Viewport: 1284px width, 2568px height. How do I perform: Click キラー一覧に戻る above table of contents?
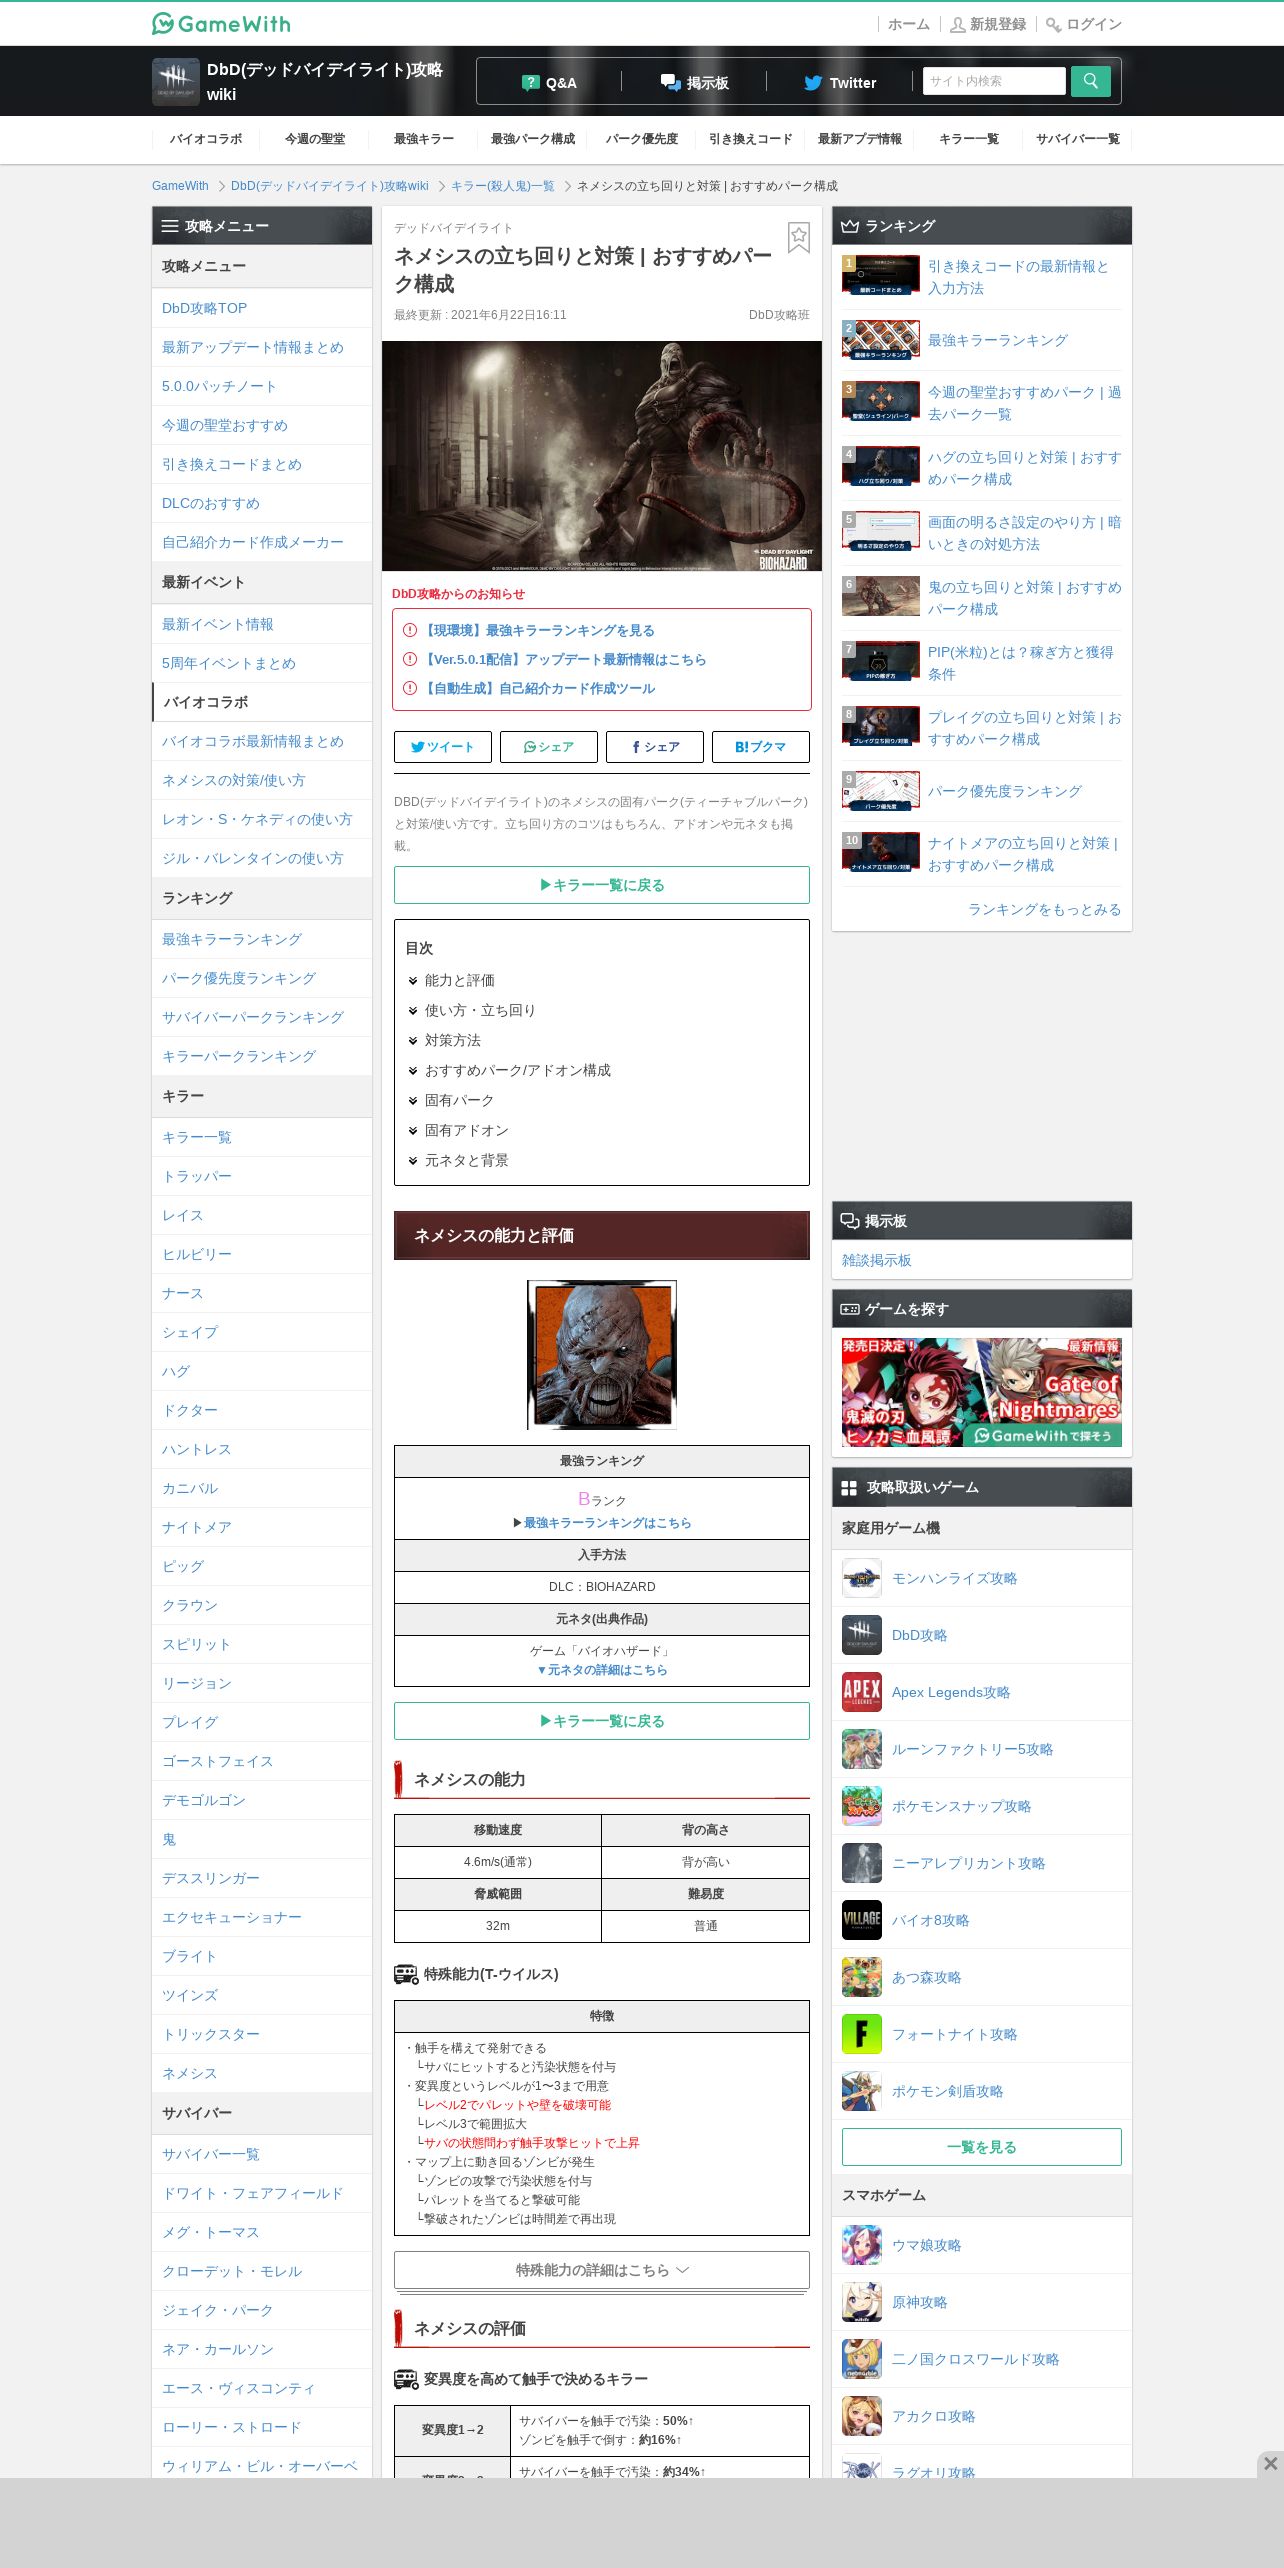(602, 885)
